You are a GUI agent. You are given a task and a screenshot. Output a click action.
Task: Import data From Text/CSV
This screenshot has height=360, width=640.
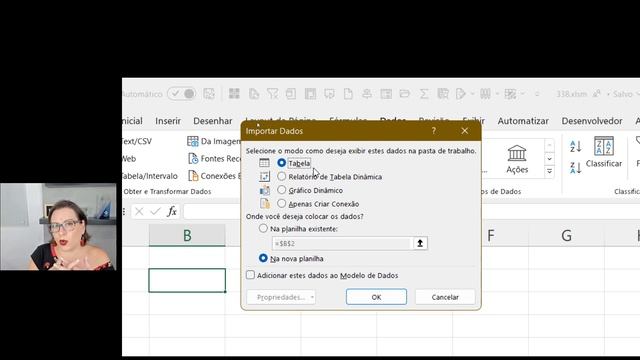pos(137,141)
